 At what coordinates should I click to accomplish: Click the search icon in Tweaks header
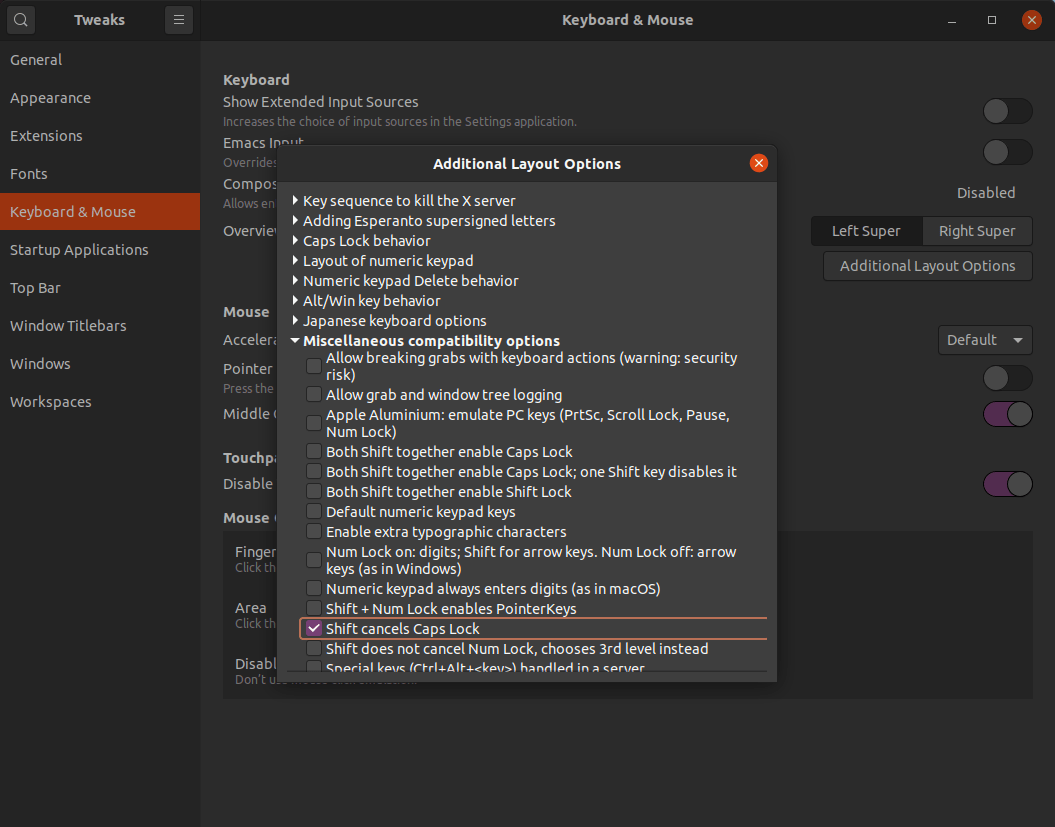pos(21,20)
